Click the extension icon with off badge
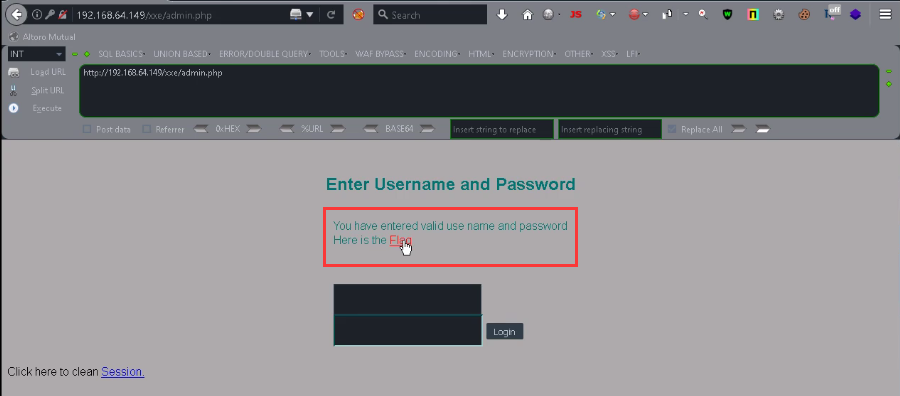Screen dimensions: 900x396 pos(832,13)
